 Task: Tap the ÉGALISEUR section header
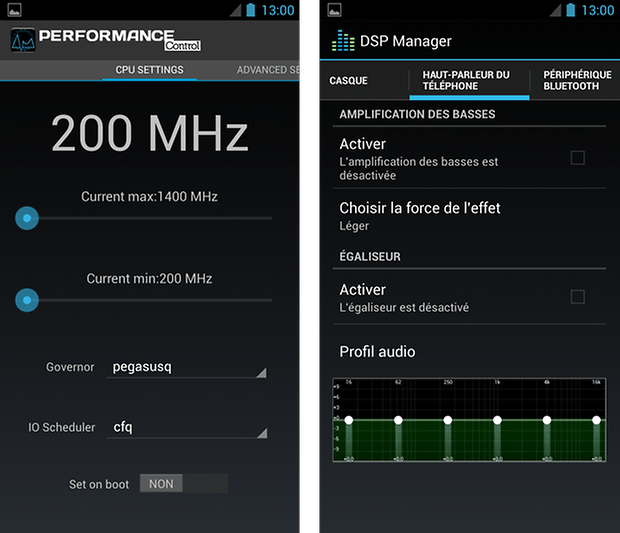[x=370, y=257]
